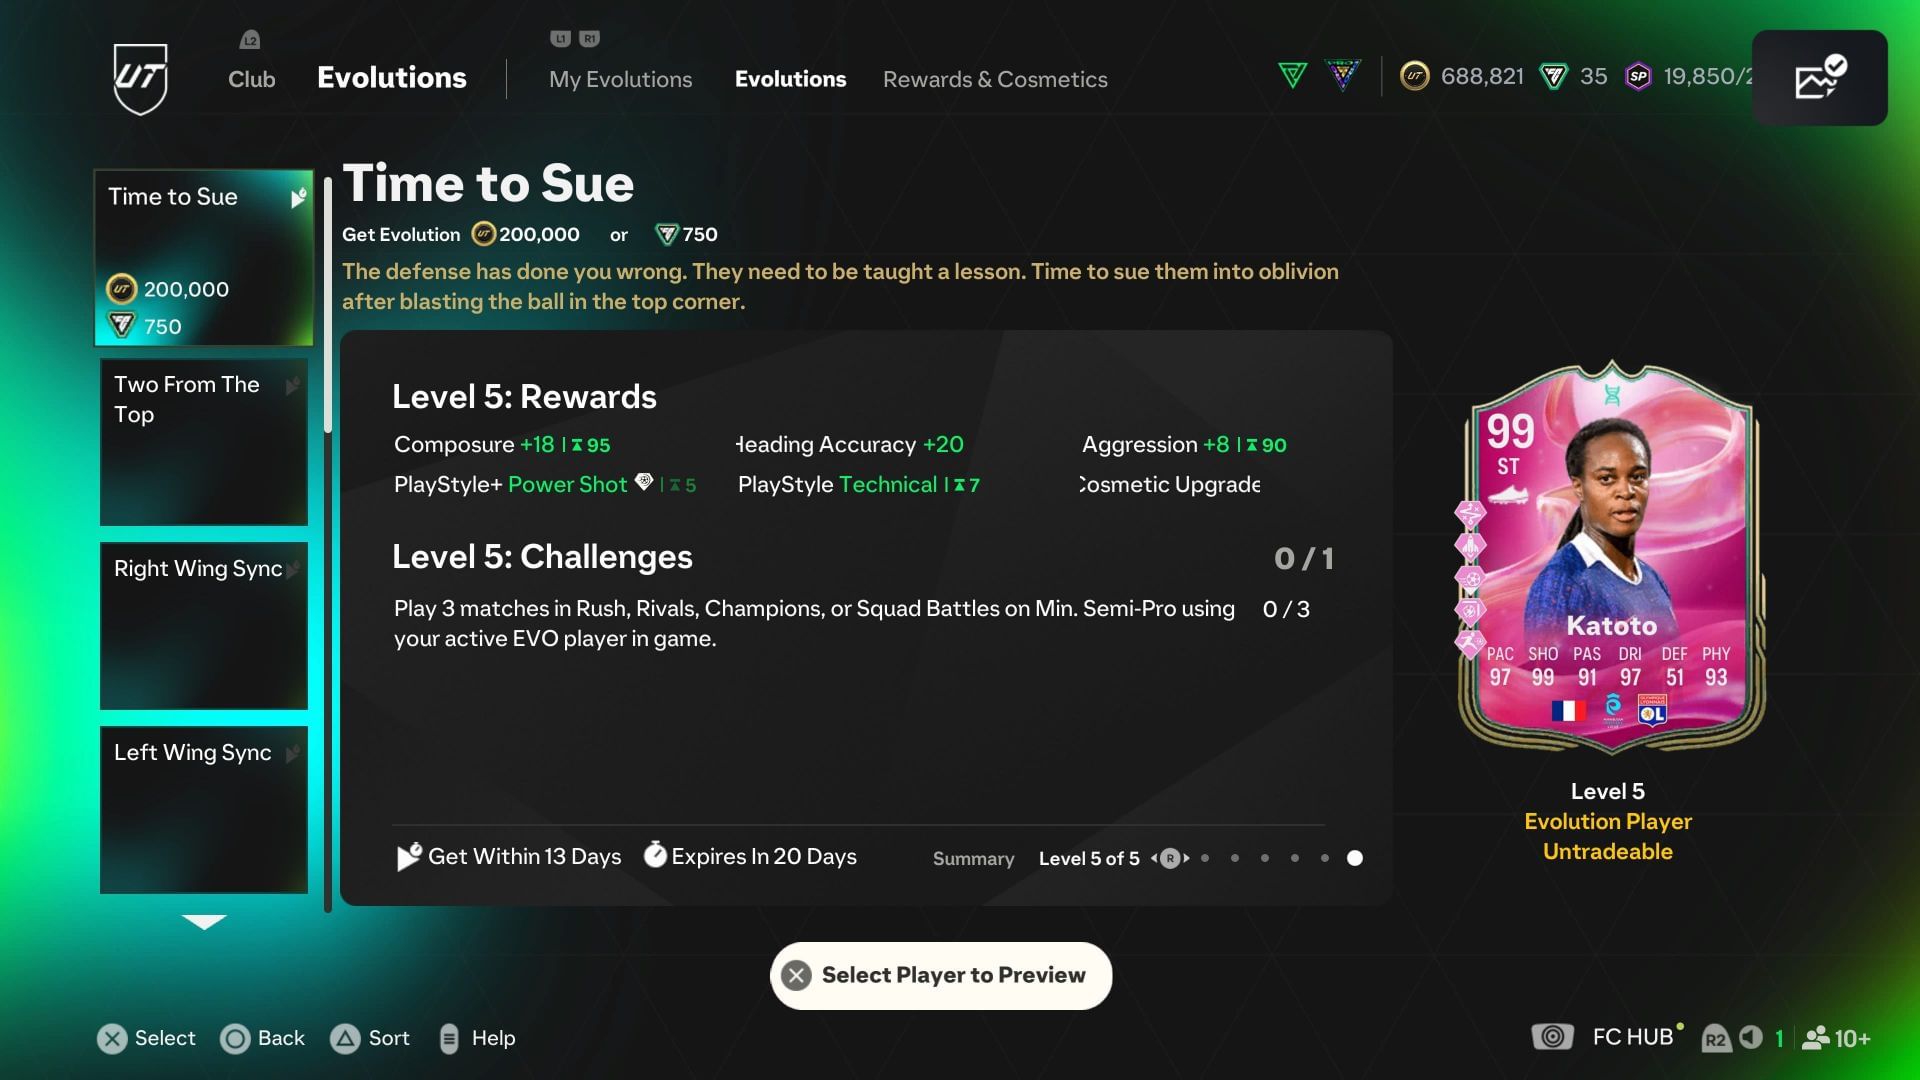The image size is (1920, 1080).
Task: Open the My Evolutions tab
Action: click(x=620, y=79)
